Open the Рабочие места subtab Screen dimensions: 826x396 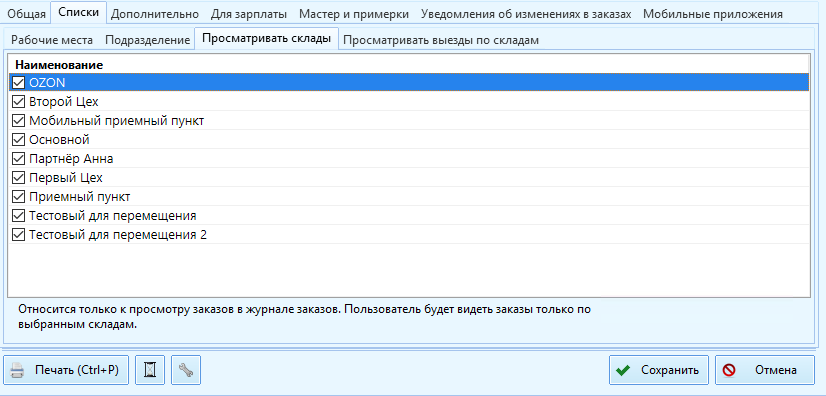[x=52, y=40]
